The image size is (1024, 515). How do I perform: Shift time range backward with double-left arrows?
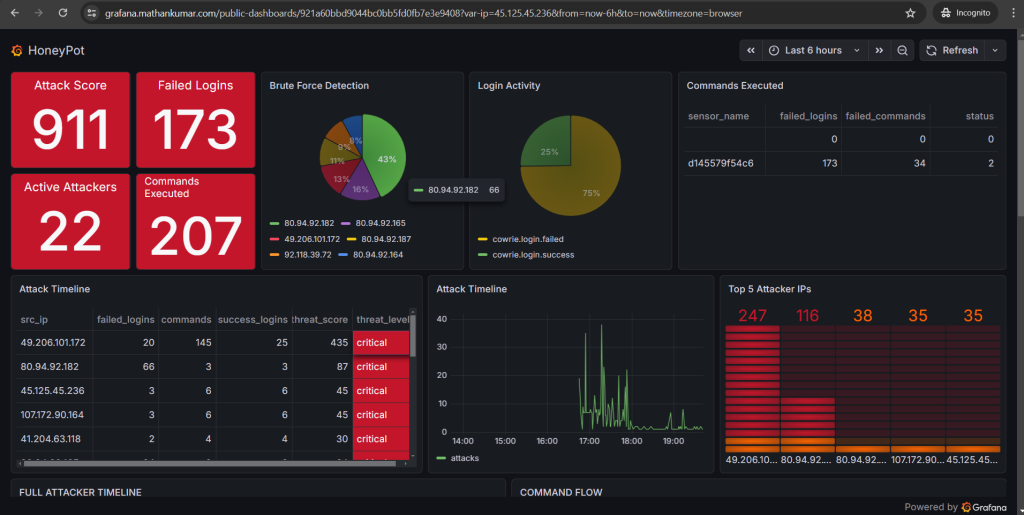pyautogui.click(x=749, y=50)
